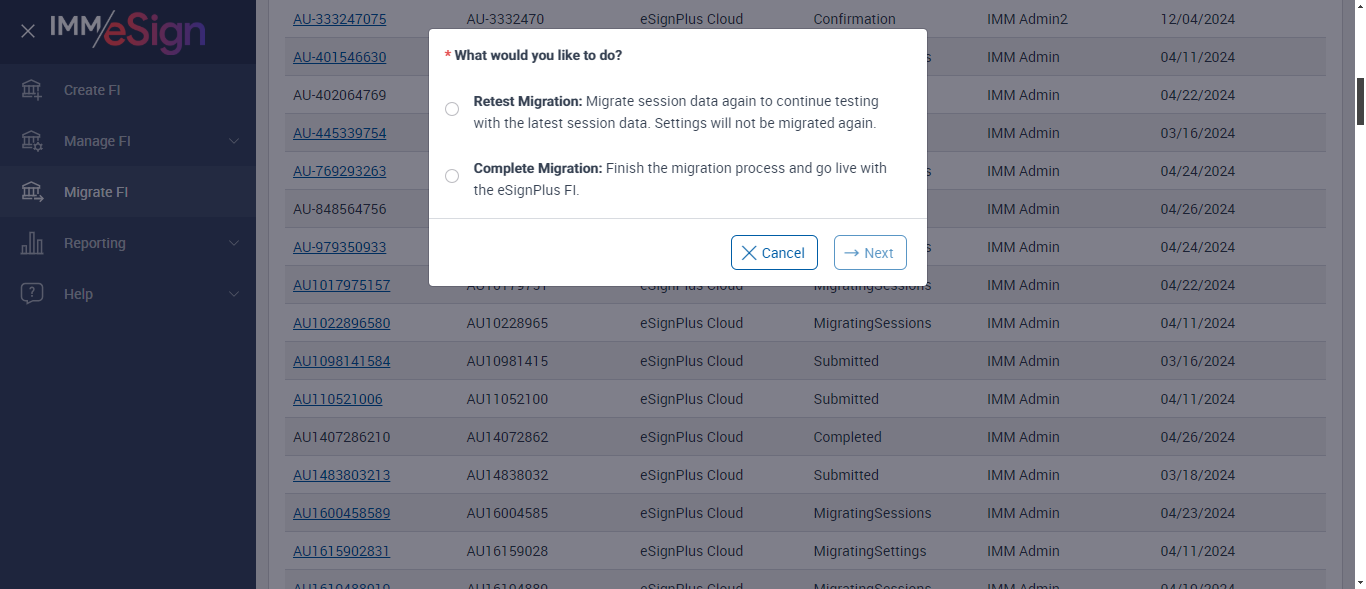Click the Help question-bubble icon
The width and height of the screenshot is (1366, 589).
point(32,294)
